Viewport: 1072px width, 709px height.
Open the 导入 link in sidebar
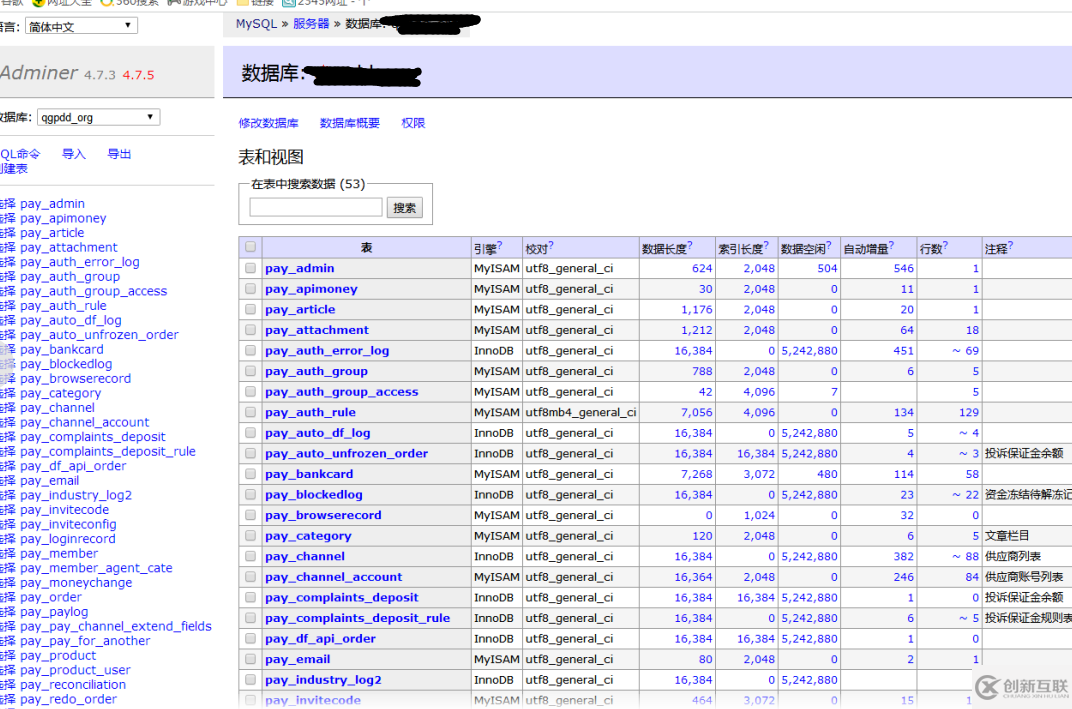[74, 154]
